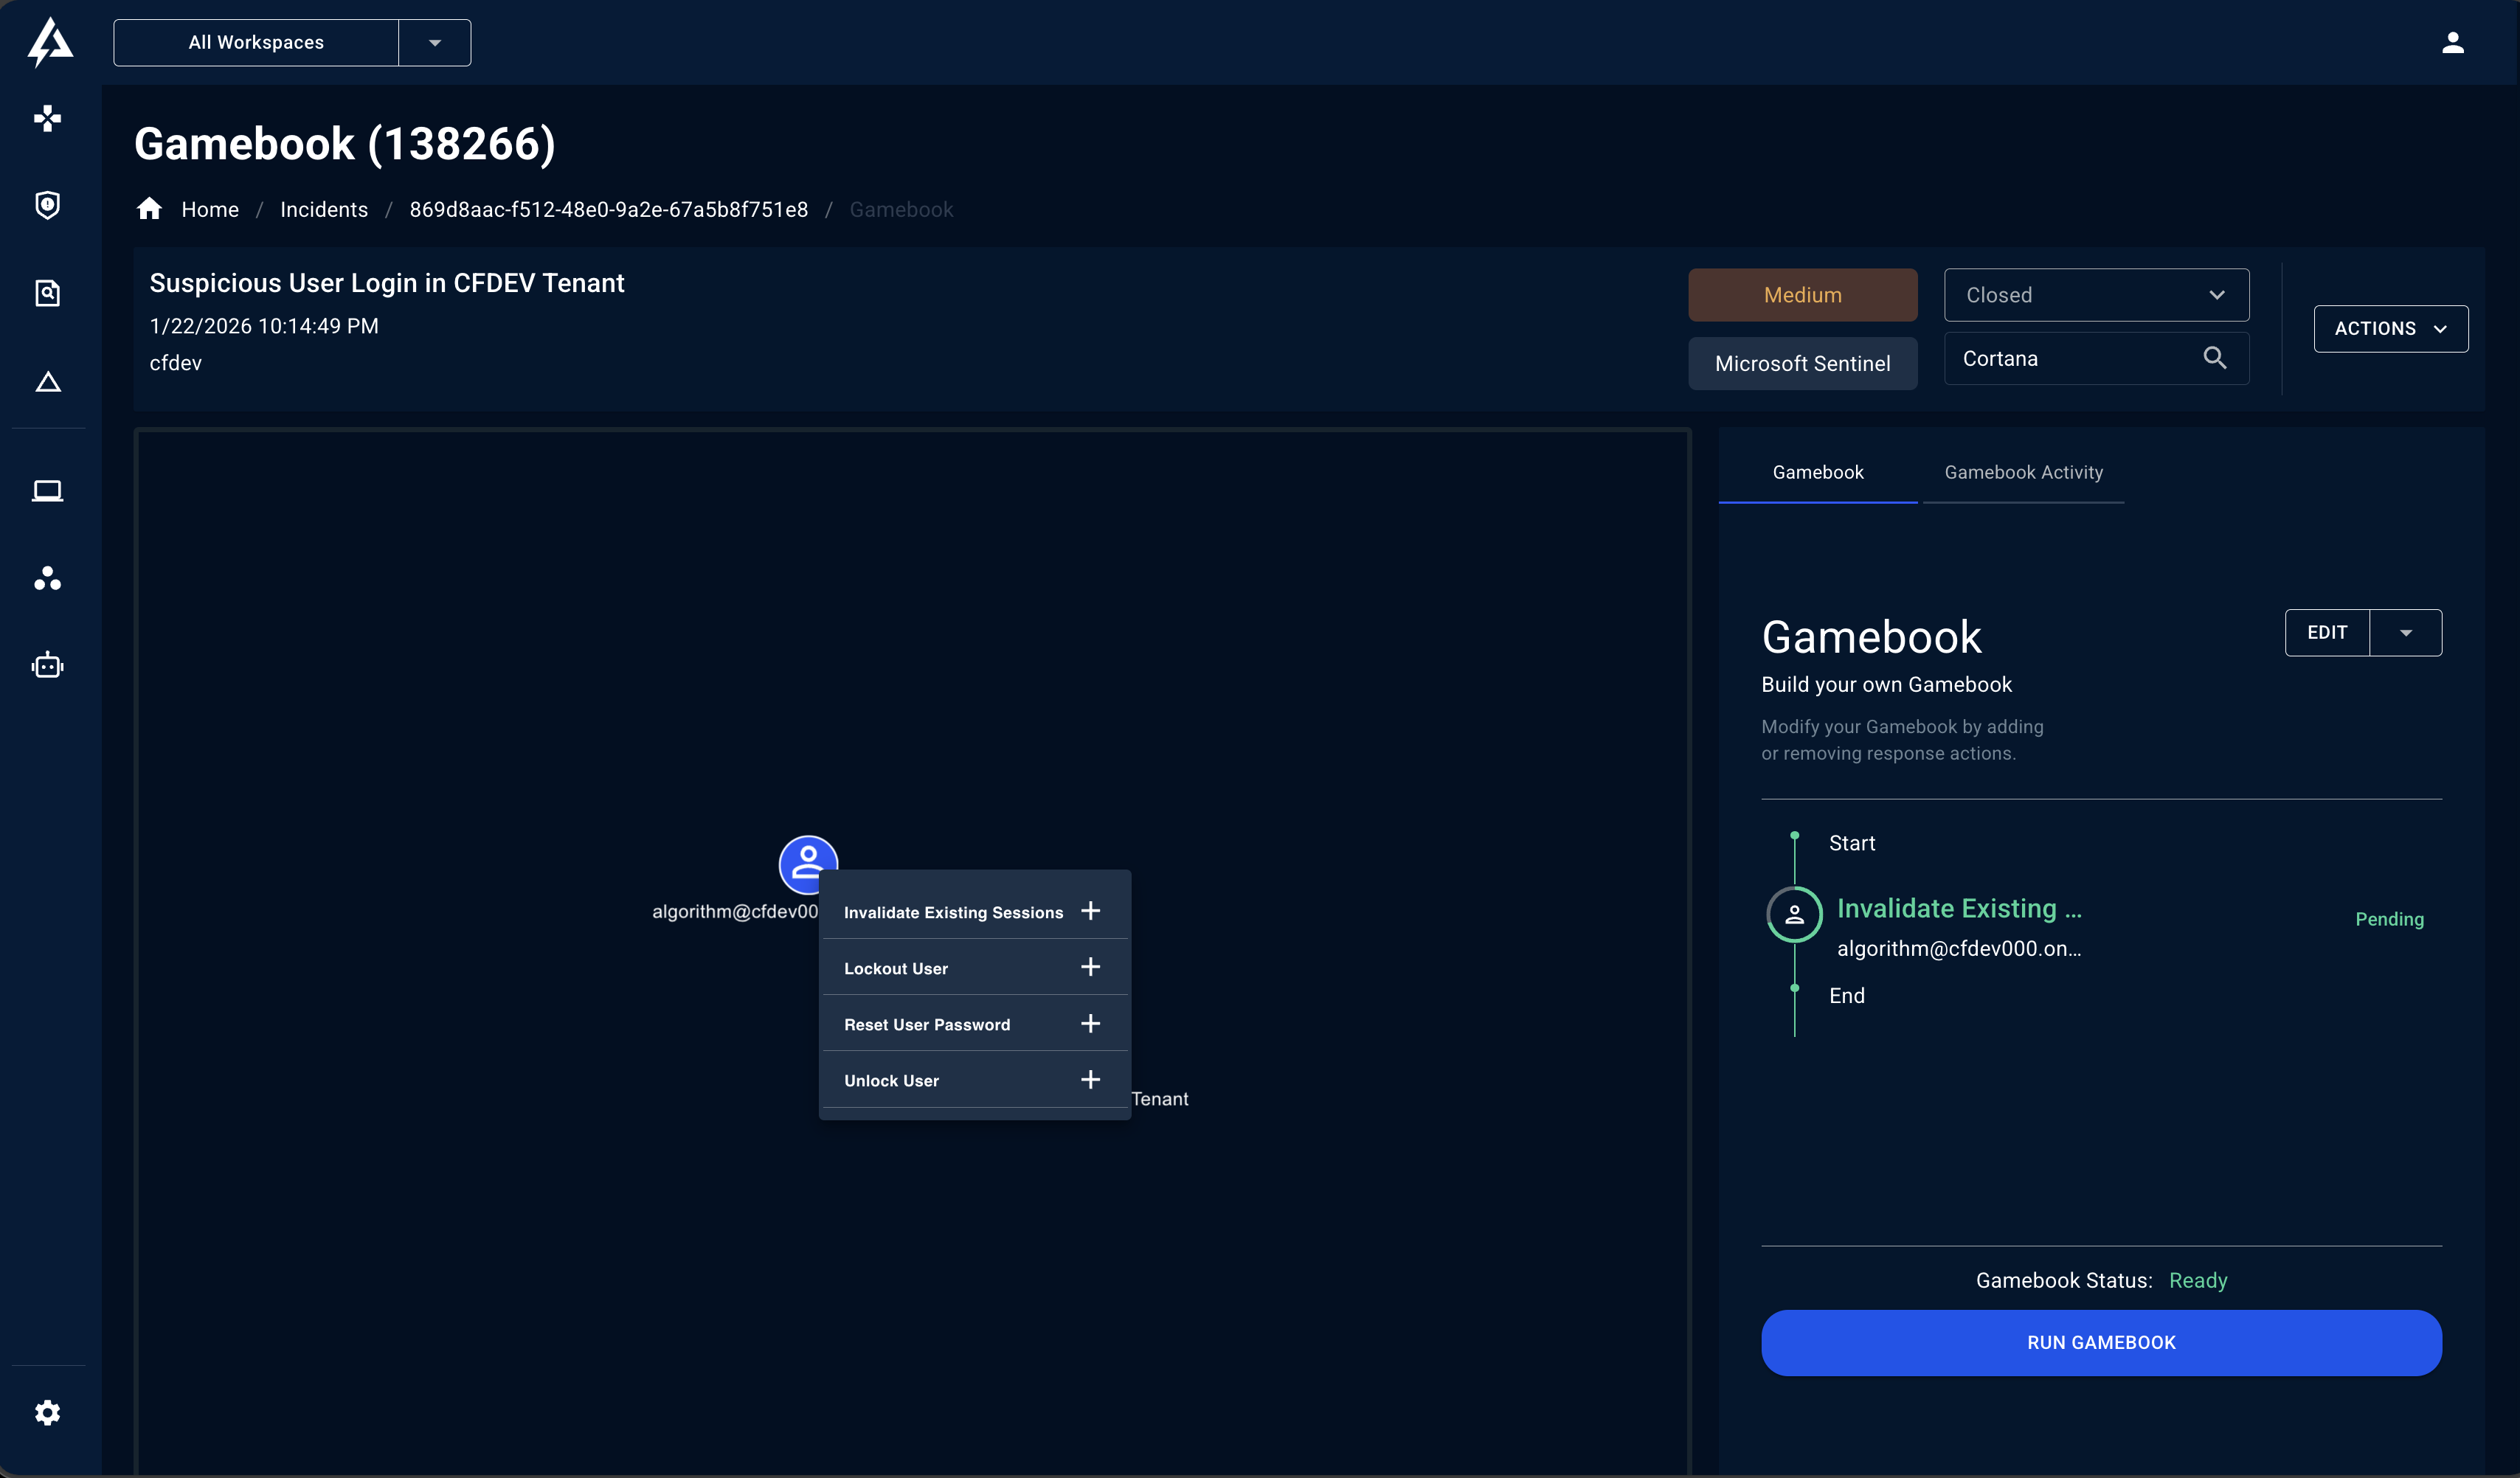
Task: Expand the ACTIONS dropdown button
Action: click(2390, 329)
